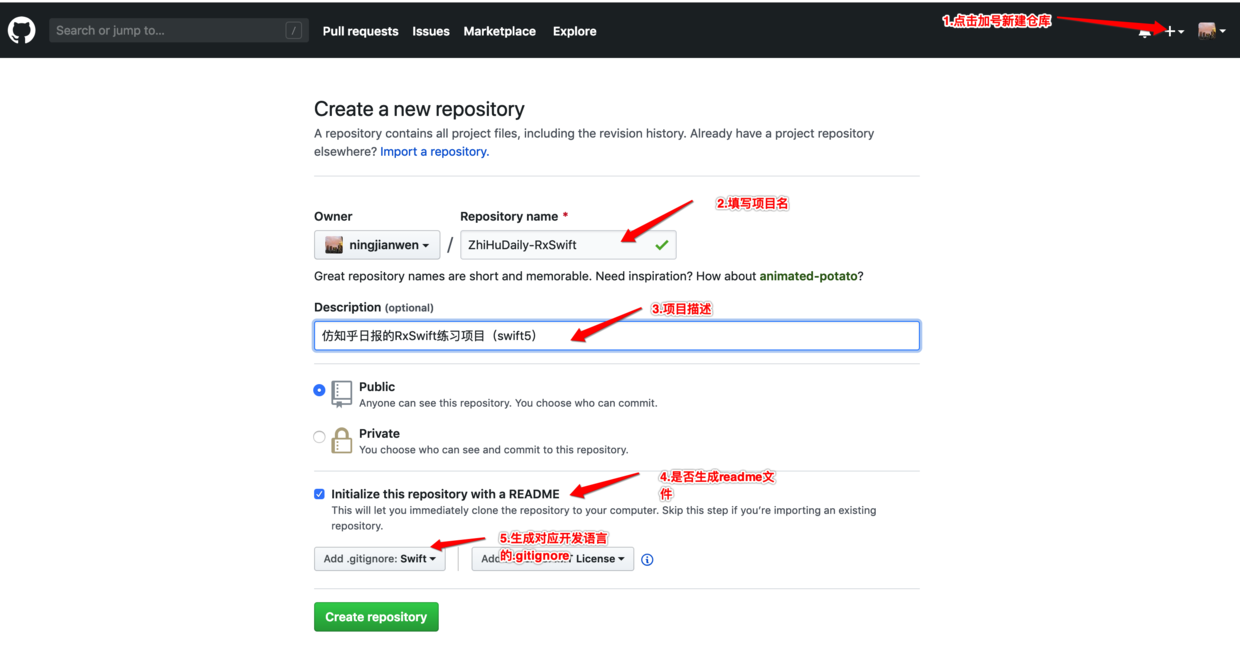This screenshot has width=1240, height=648.
Task: Open the user avatar menu
Action: (x=1212, y=31)
